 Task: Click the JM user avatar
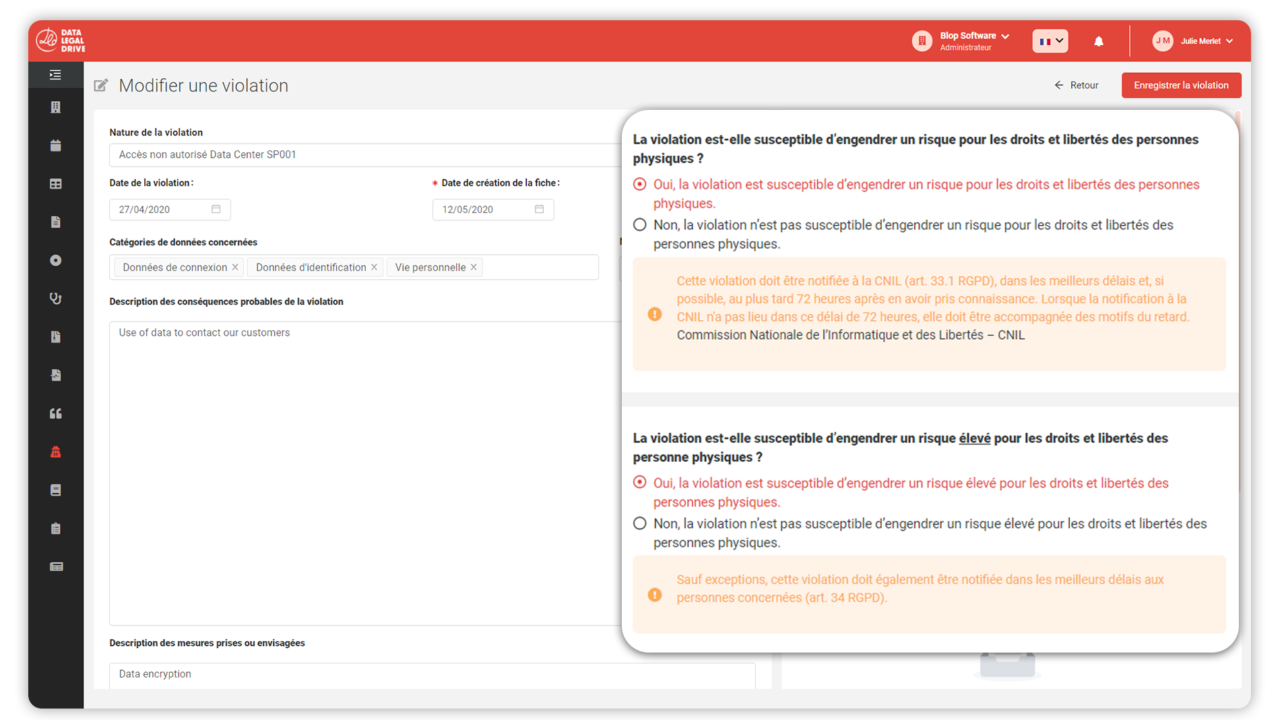click(1162, 41)
